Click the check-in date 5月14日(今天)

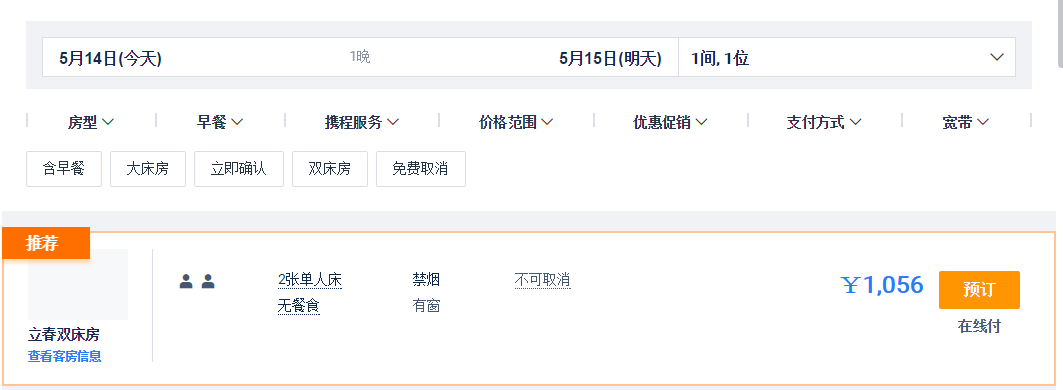point(111,58)
